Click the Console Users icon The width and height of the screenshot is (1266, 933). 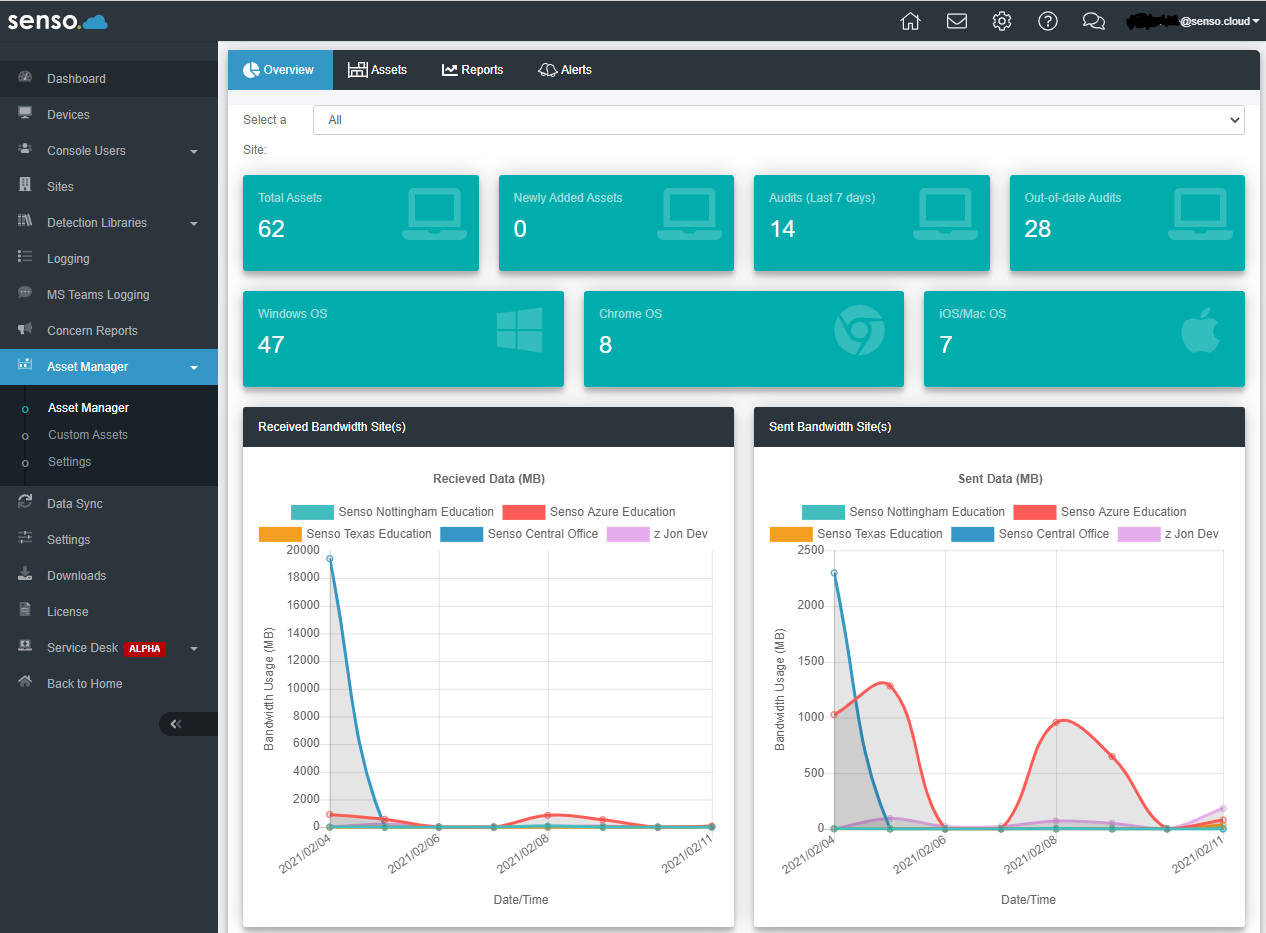point(26,150)
